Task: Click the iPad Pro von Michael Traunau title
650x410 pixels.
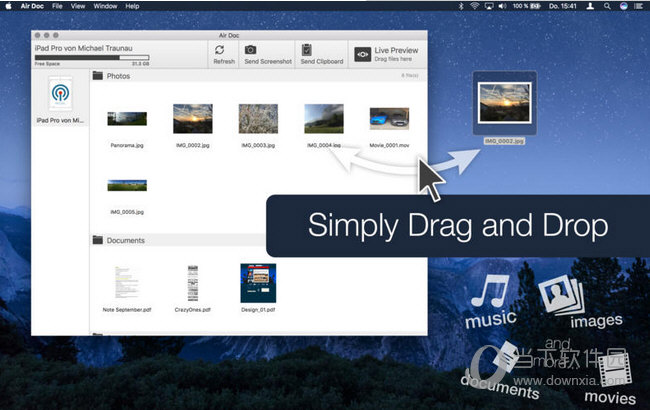Action: pyautogui.click(x=84, y=48)
